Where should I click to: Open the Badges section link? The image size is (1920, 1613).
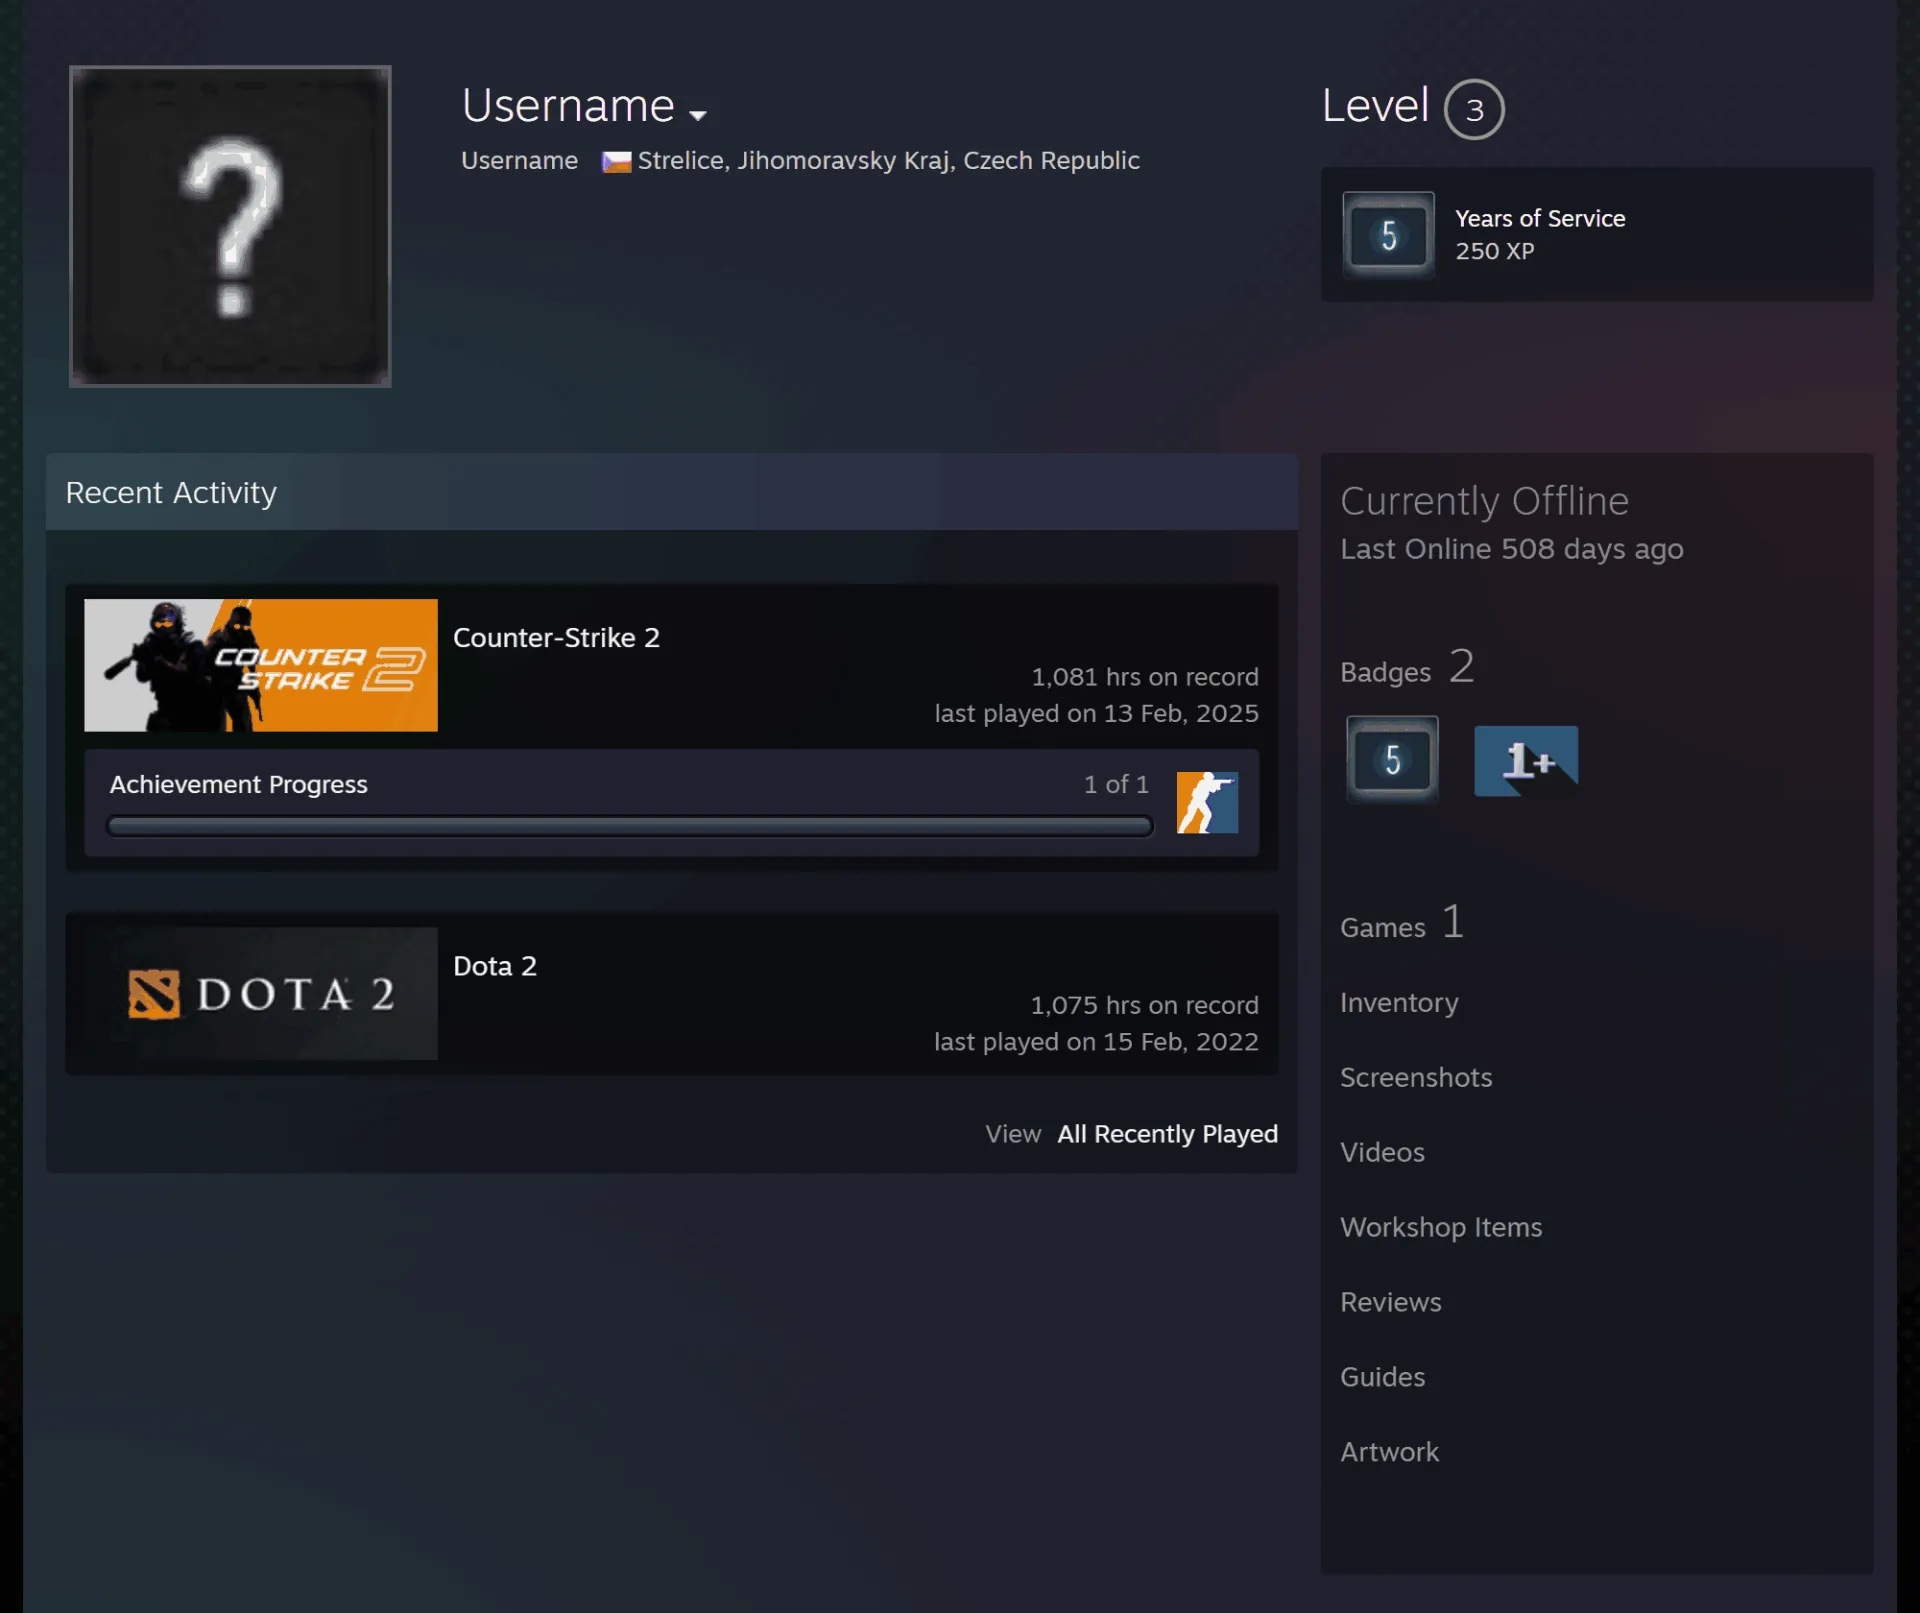pos(1385,672)
